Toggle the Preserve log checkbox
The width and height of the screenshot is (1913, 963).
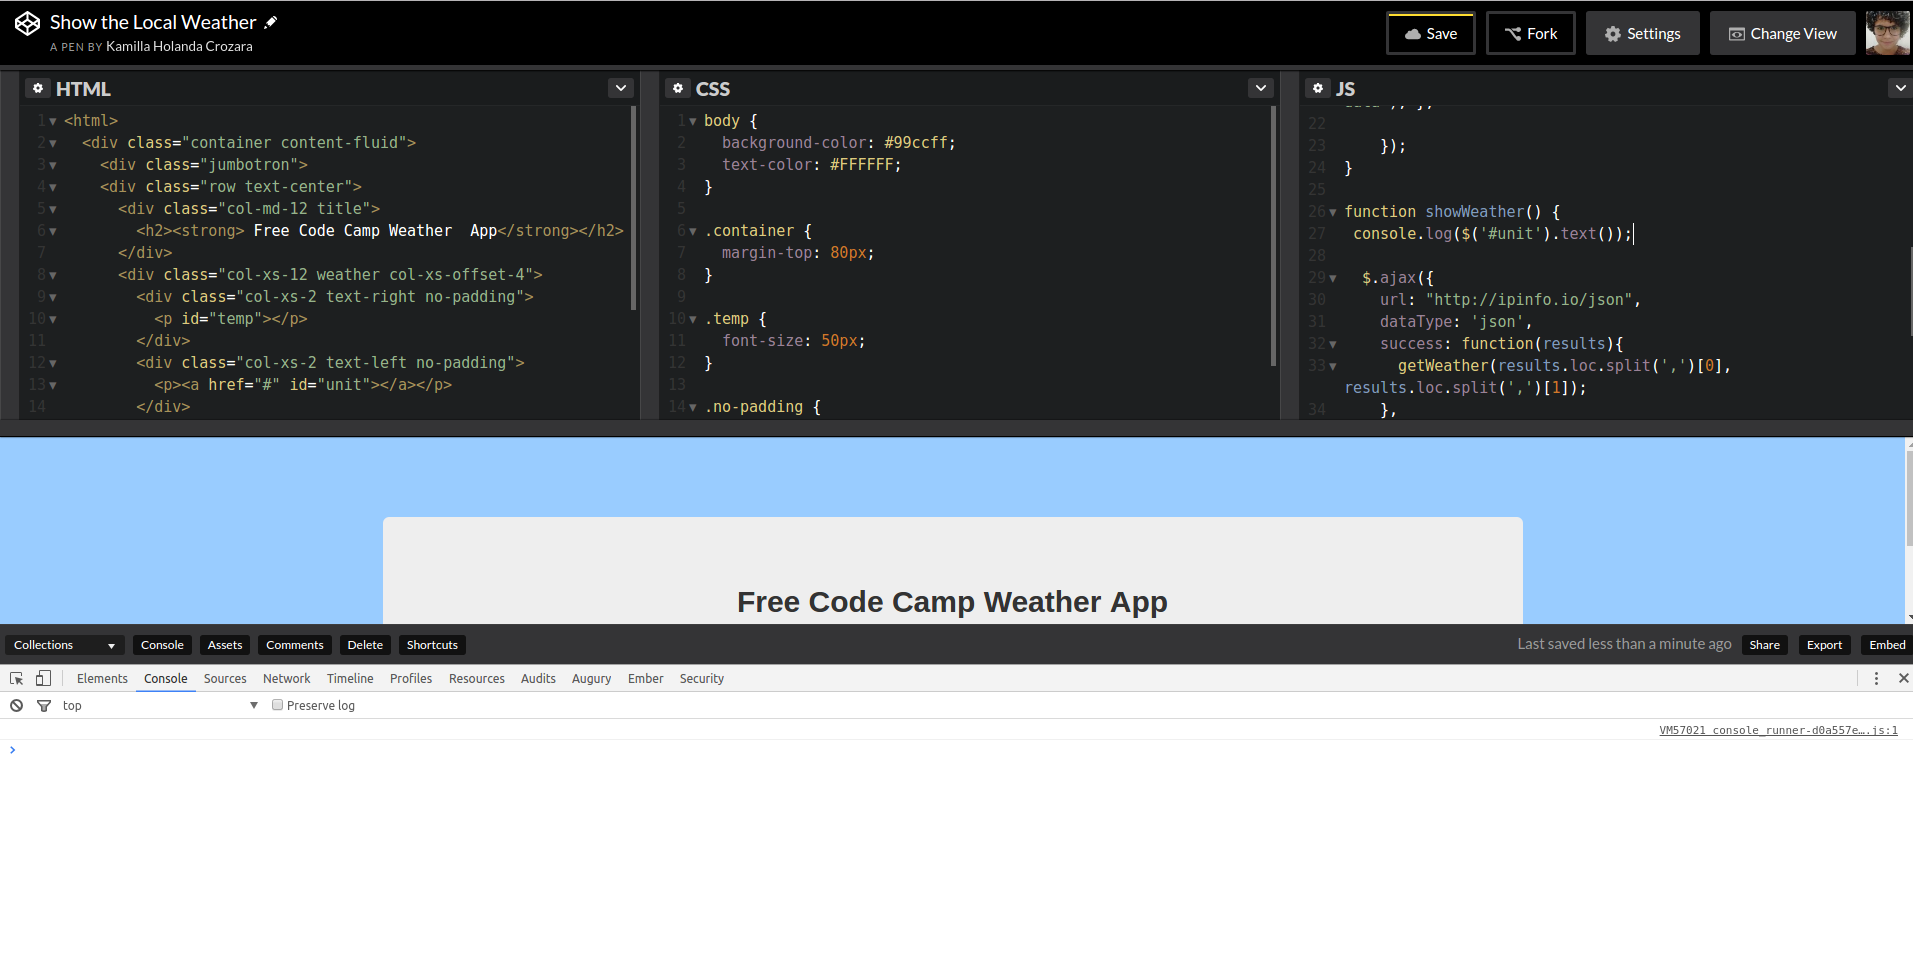278,705
